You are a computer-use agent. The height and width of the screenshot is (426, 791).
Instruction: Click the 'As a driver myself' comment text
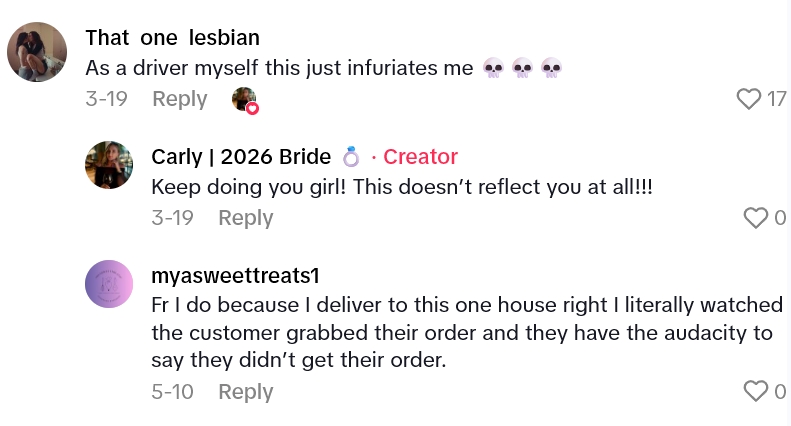pyautogui.click(x=278, y=68)
